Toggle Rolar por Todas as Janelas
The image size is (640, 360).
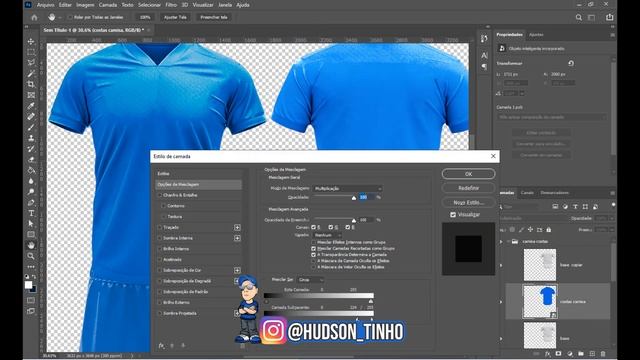coord(70,17)
